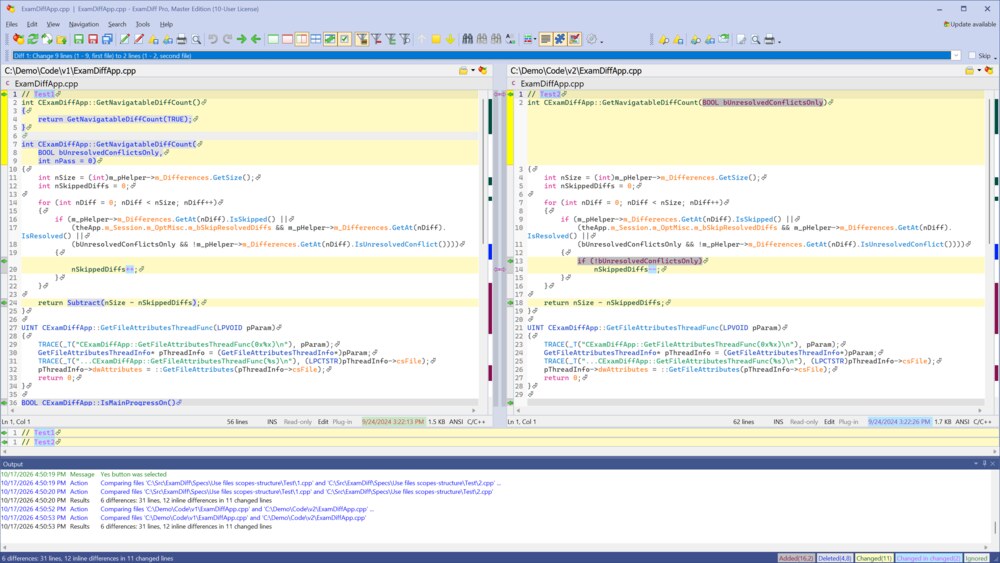Click the red pencil Edit second file icon
The width and height of the screenshot is (1000, 563).
pos(138,40)
